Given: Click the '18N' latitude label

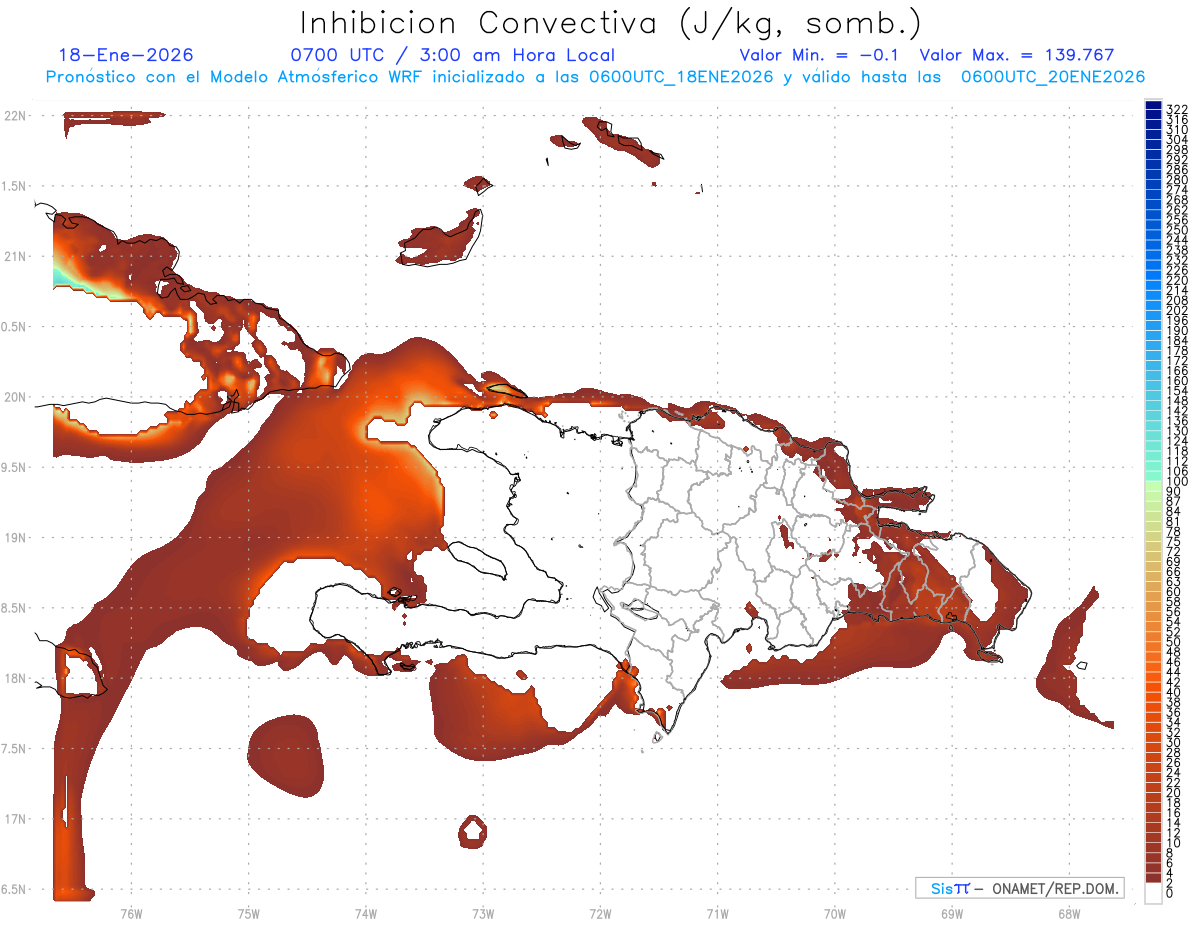Looking at the screenshot, I should [x=14, y=679].
